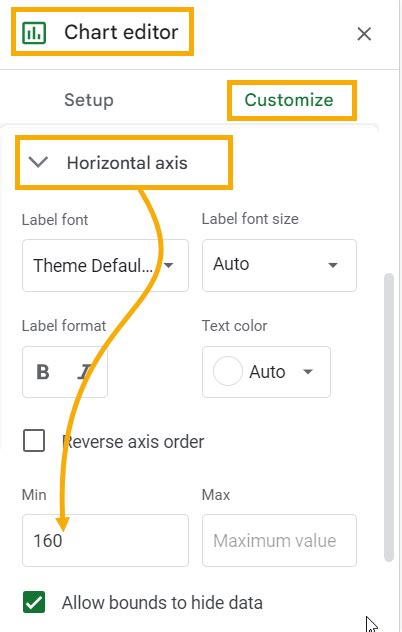Uncheck Allow bounds to hide data
Viewport: 402px width, 632px height.
[34, 602]
